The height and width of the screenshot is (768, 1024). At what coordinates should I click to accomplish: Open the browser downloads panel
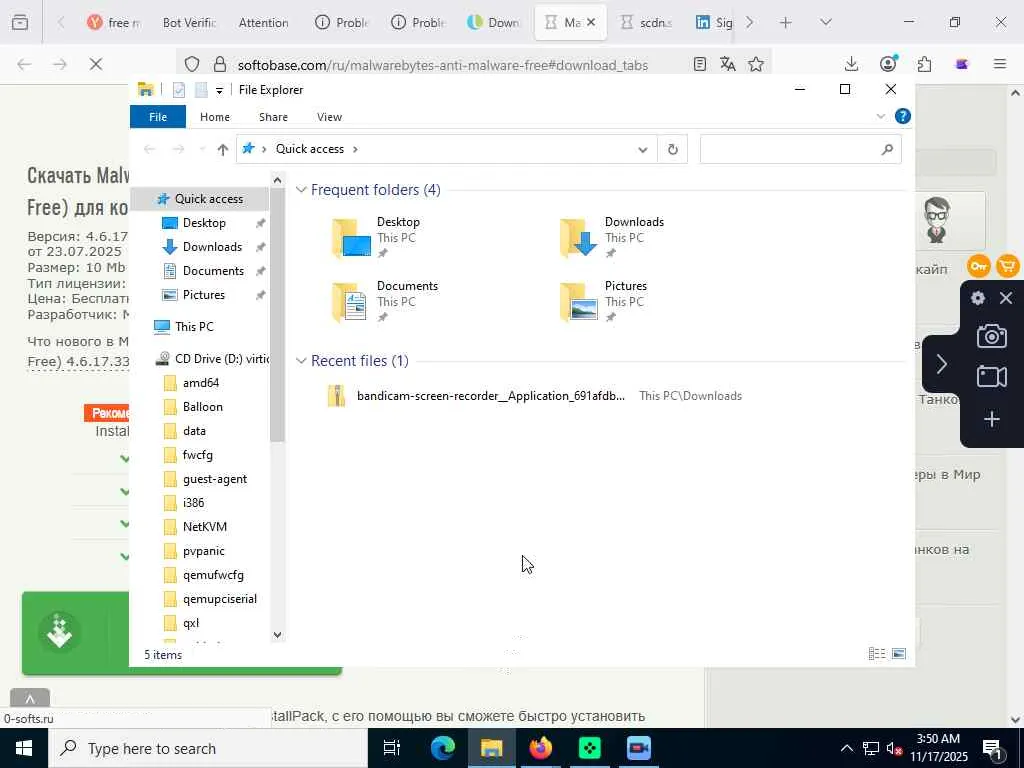pyautogui.click(x=851, y=64)
